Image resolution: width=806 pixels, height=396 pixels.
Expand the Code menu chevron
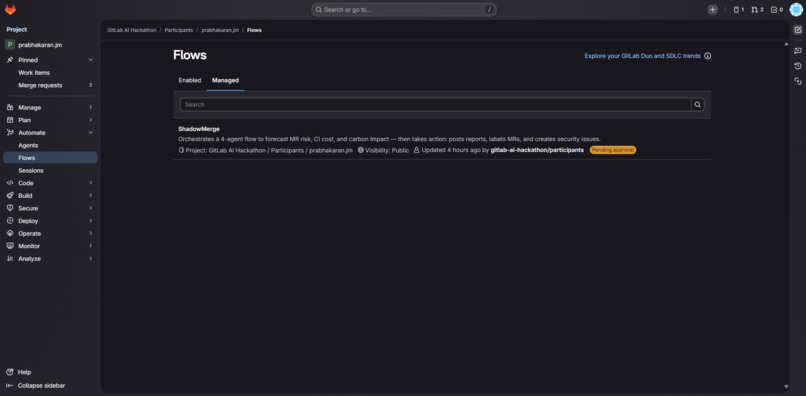[x=90, y=183]
